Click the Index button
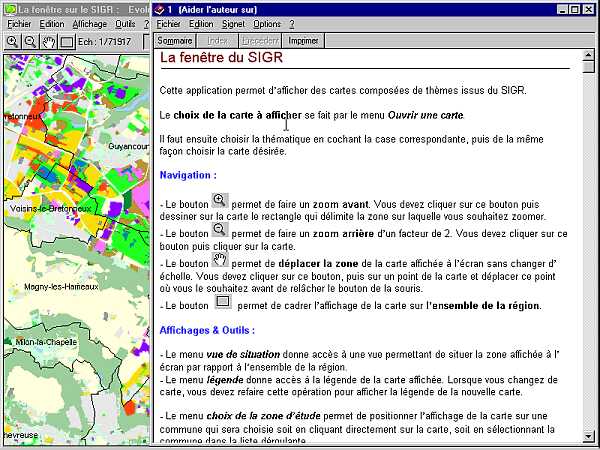This screenshot has width=600, height=450. (217, 41)
